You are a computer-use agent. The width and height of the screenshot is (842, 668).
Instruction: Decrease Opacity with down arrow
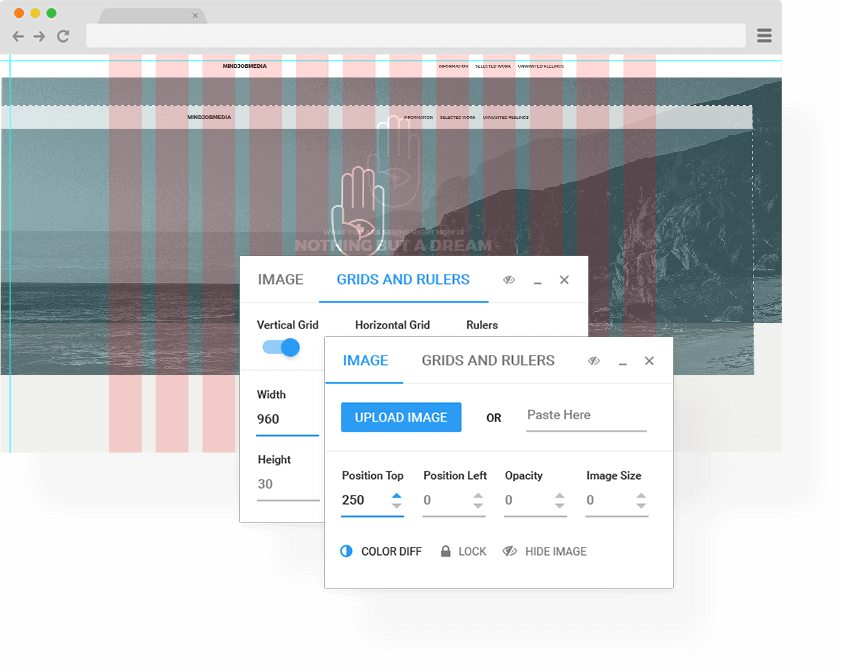pyautogui.click(x=560, y=506)
